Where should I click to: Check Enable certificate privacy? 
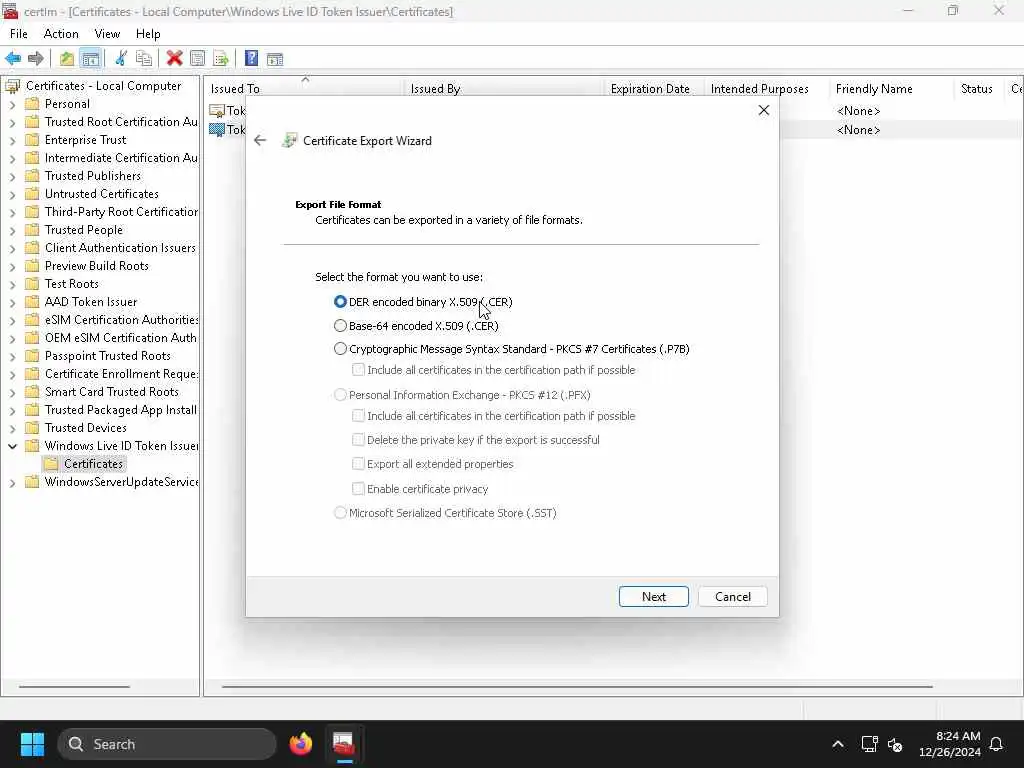(x=358, y=488)
